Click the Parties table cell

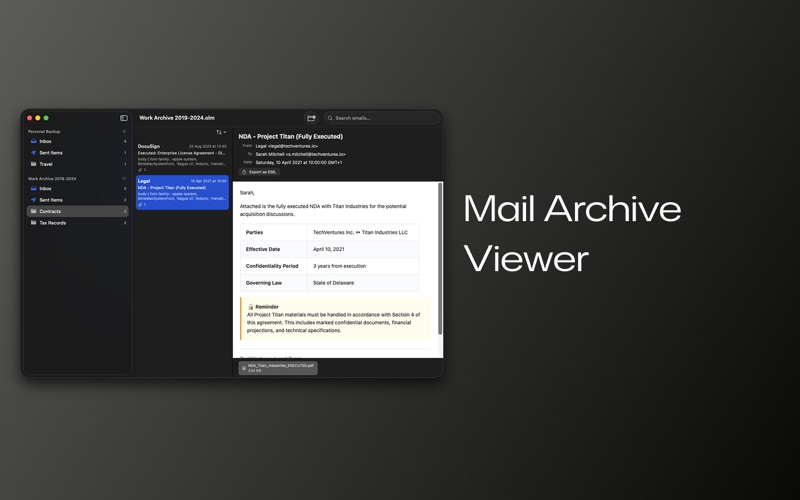[x=274, y=232]
